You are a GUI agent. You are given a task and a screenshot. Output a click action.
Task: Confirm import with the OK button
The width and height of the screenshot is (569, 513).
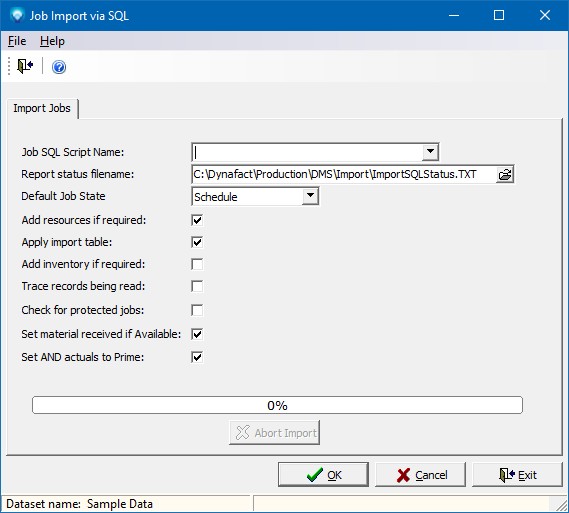click(x=323, y=475)
